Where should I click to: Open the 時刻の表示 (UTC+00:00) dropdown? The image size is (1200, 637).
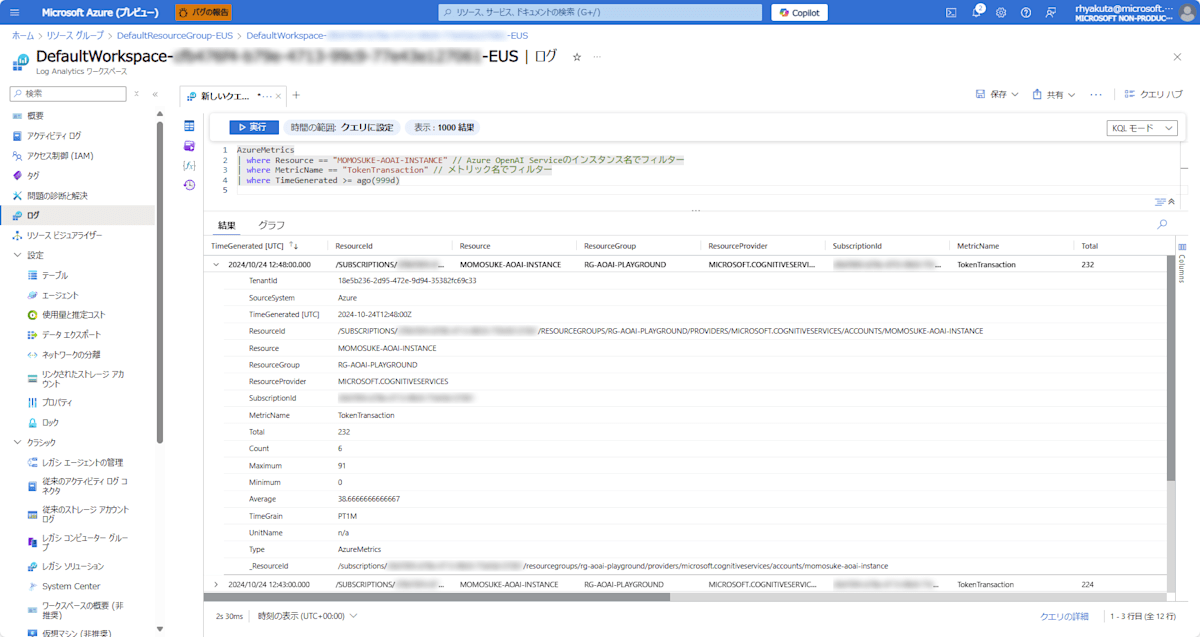click(x=308, y=616)
